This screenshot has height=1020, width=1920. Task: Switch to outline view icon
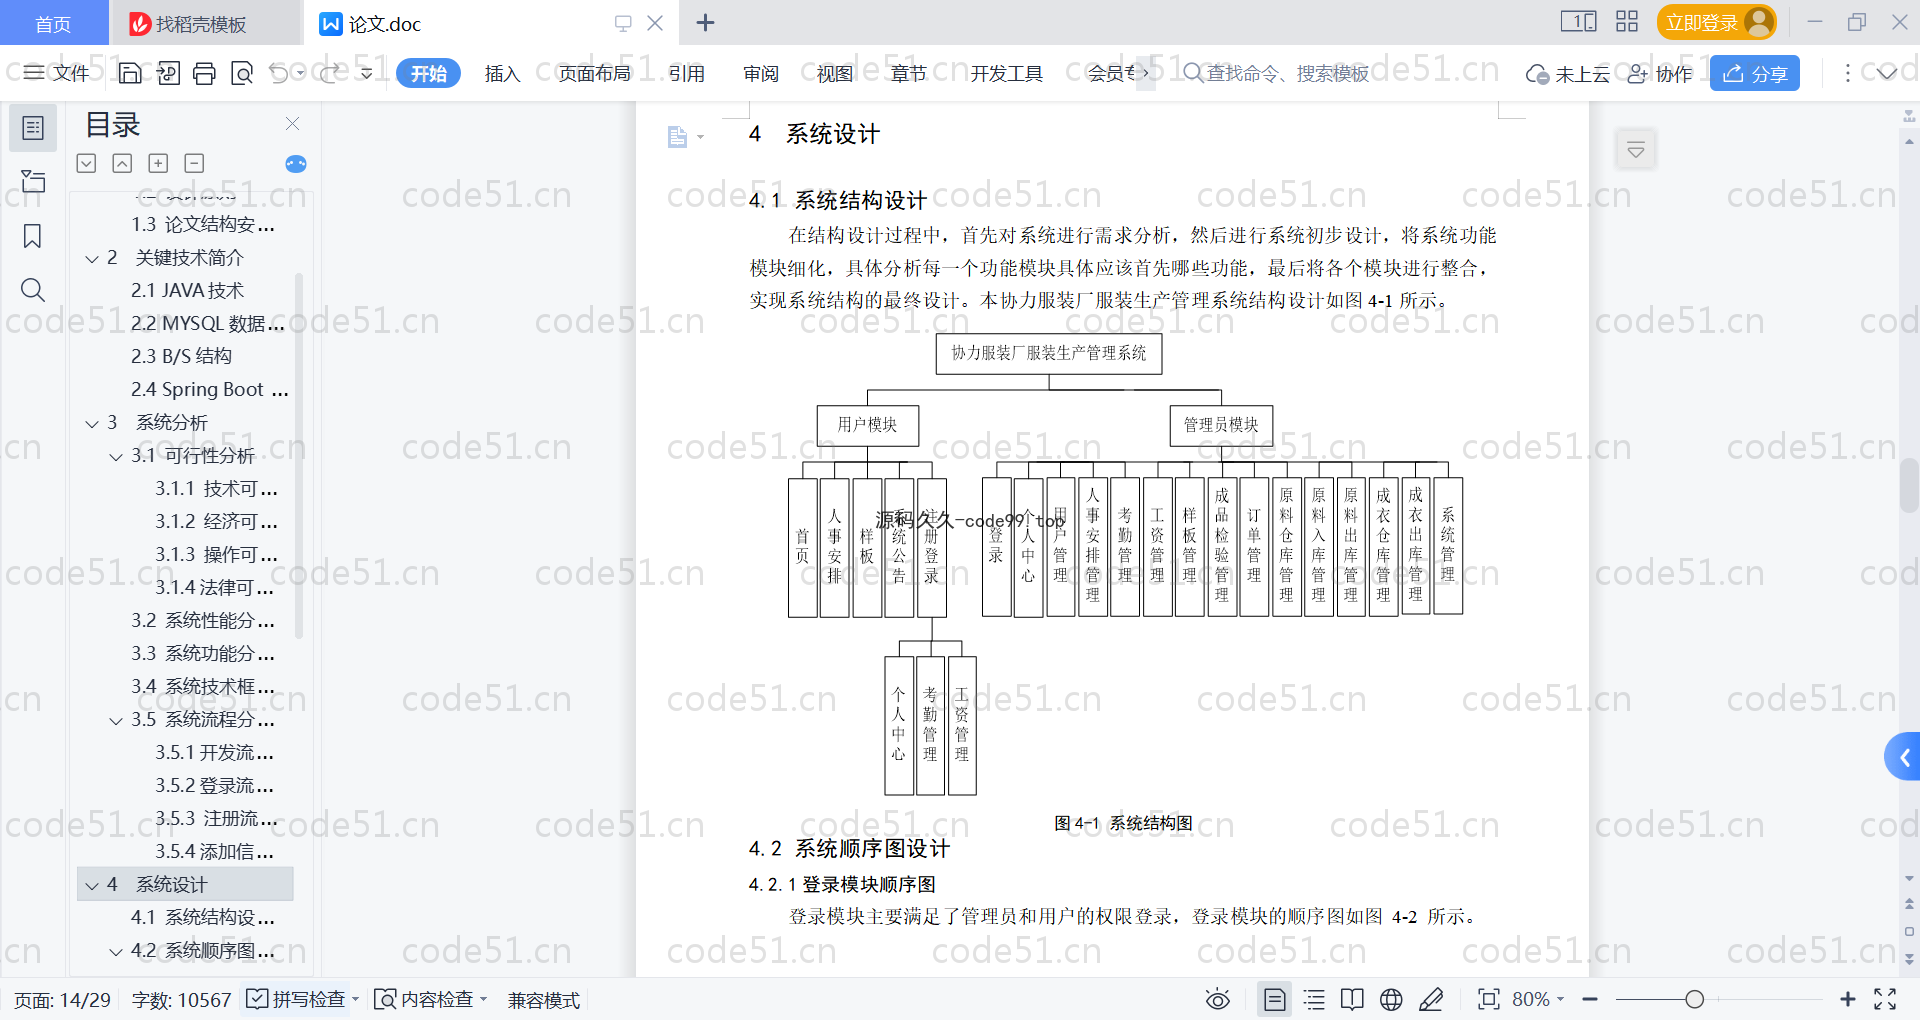coord(1314,999)
